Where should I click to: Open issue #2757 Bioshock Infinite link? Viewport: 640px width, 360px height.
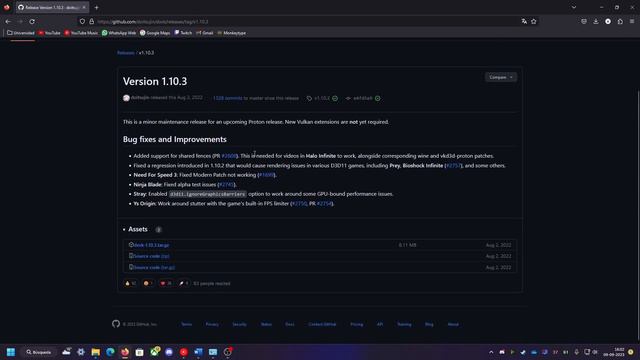pyautogui.click(x=453, y=166)
